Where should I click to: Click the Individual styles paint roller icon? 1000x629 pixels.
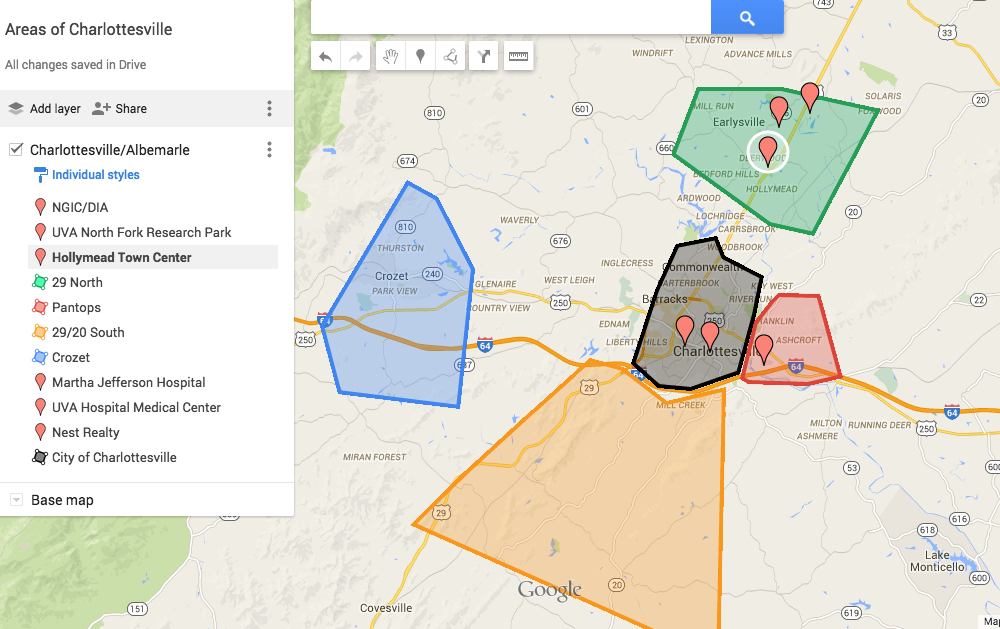(38, 174)
